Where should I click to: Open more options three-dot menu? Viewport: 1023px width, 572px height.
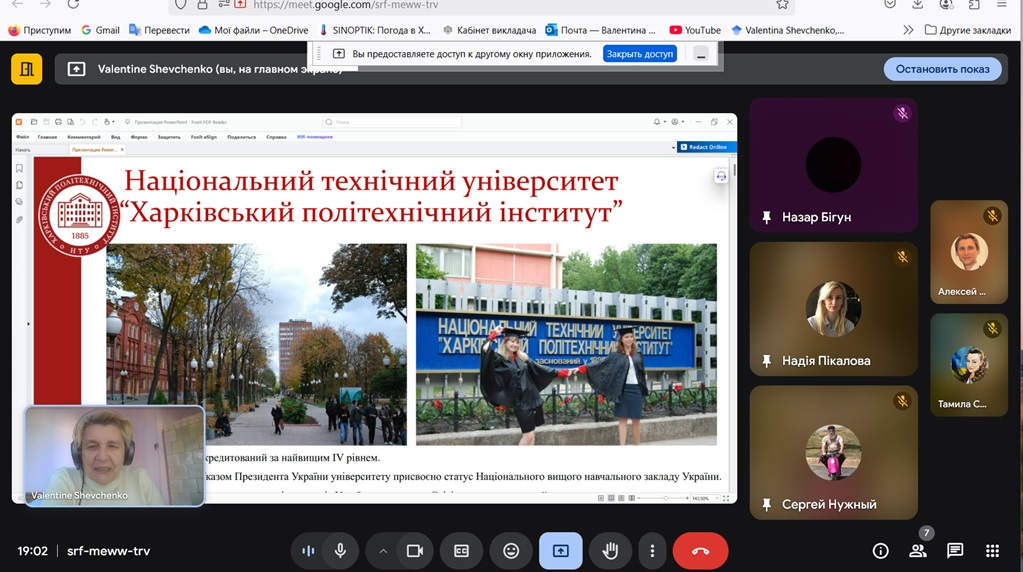pos(652,551)
